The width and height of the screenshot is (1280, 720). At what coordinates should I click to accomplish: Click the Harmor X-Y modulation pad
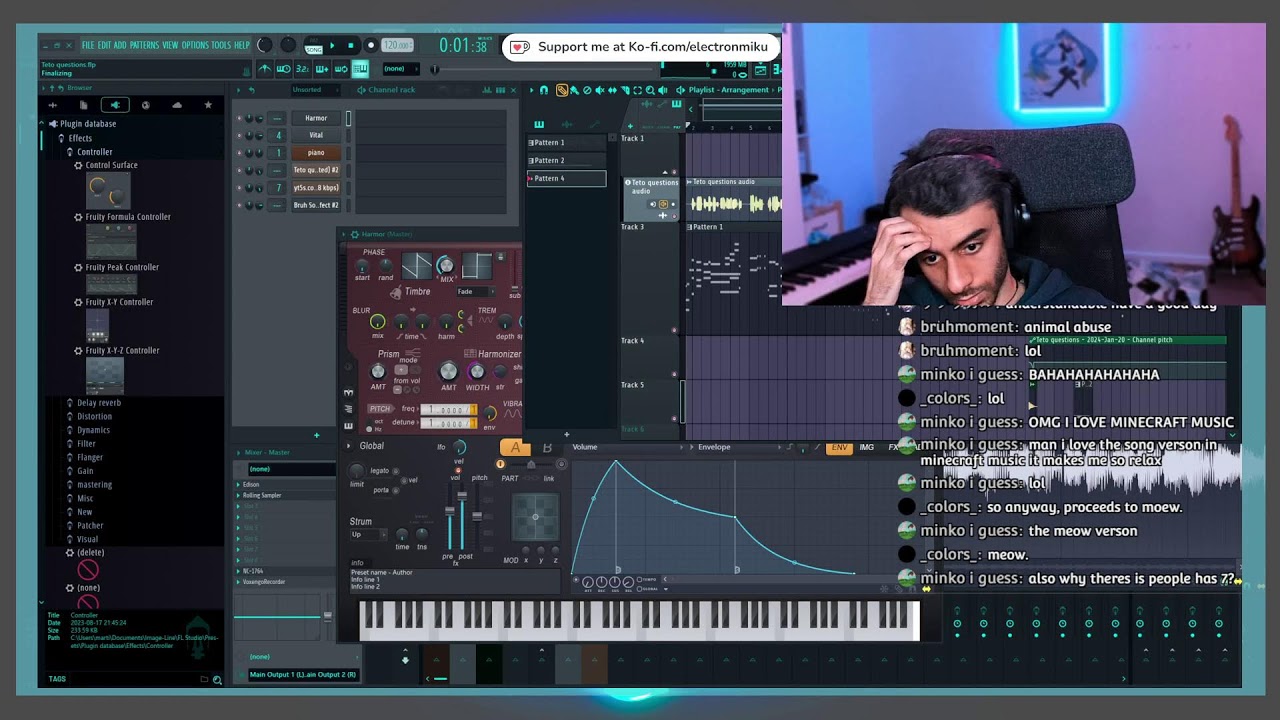click(x=535, y=517)
